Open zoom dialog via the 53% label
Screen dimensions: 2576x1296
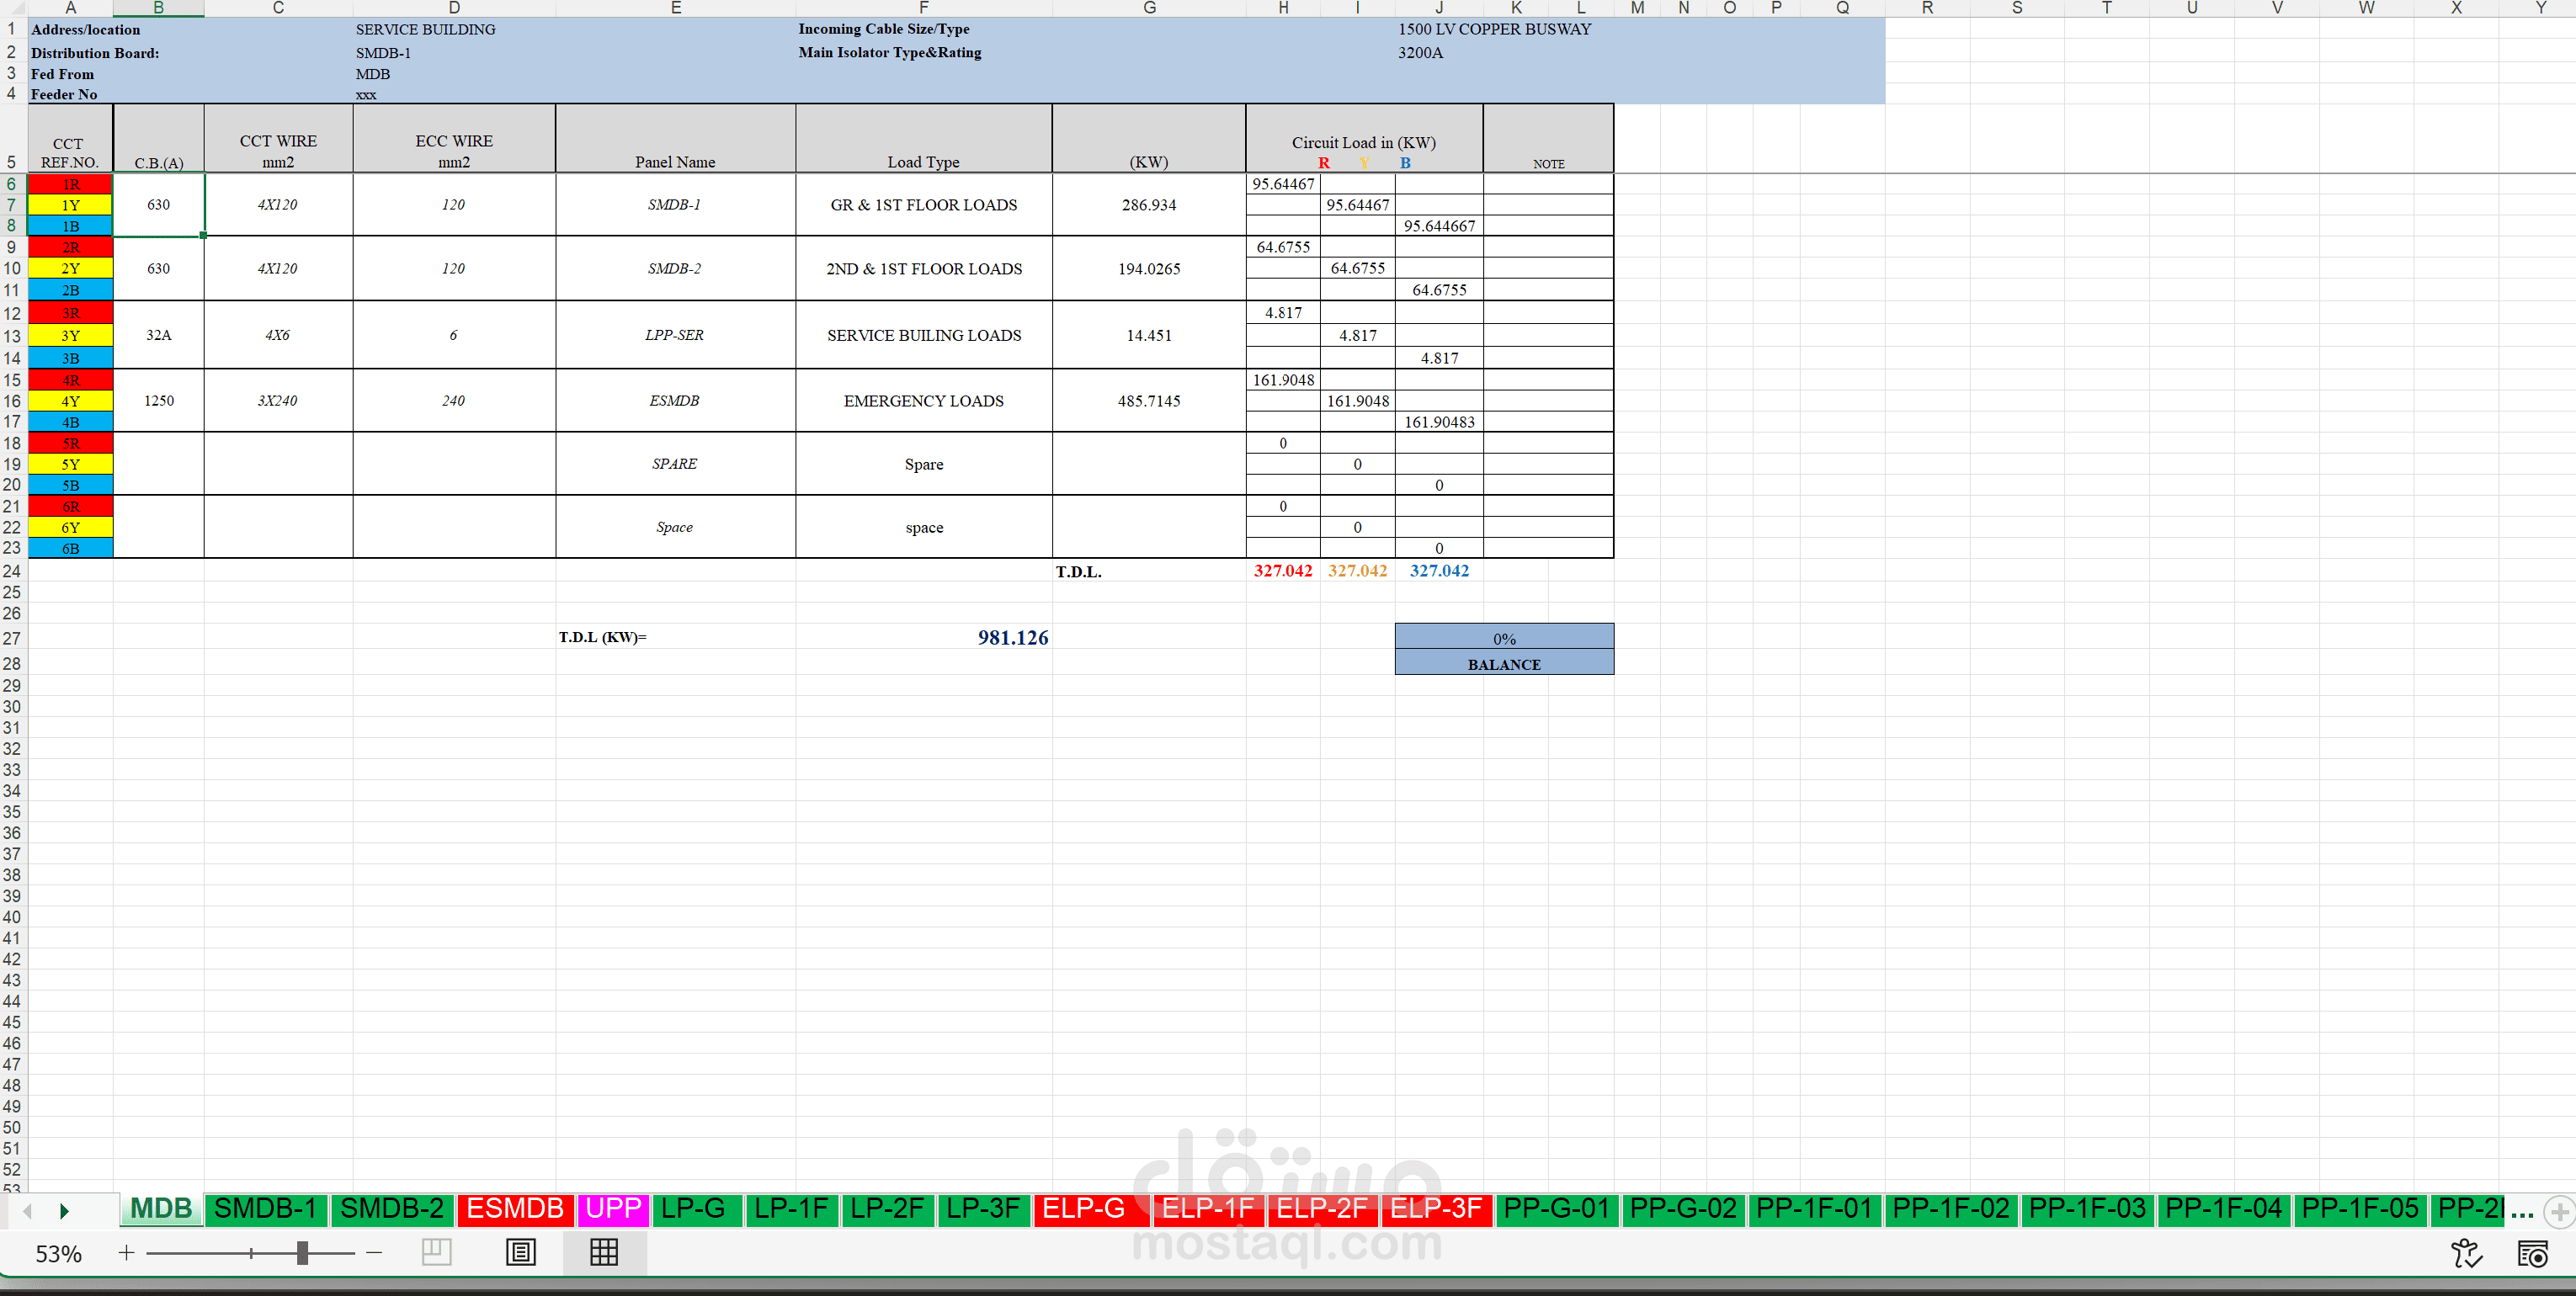coord(58,1253)
